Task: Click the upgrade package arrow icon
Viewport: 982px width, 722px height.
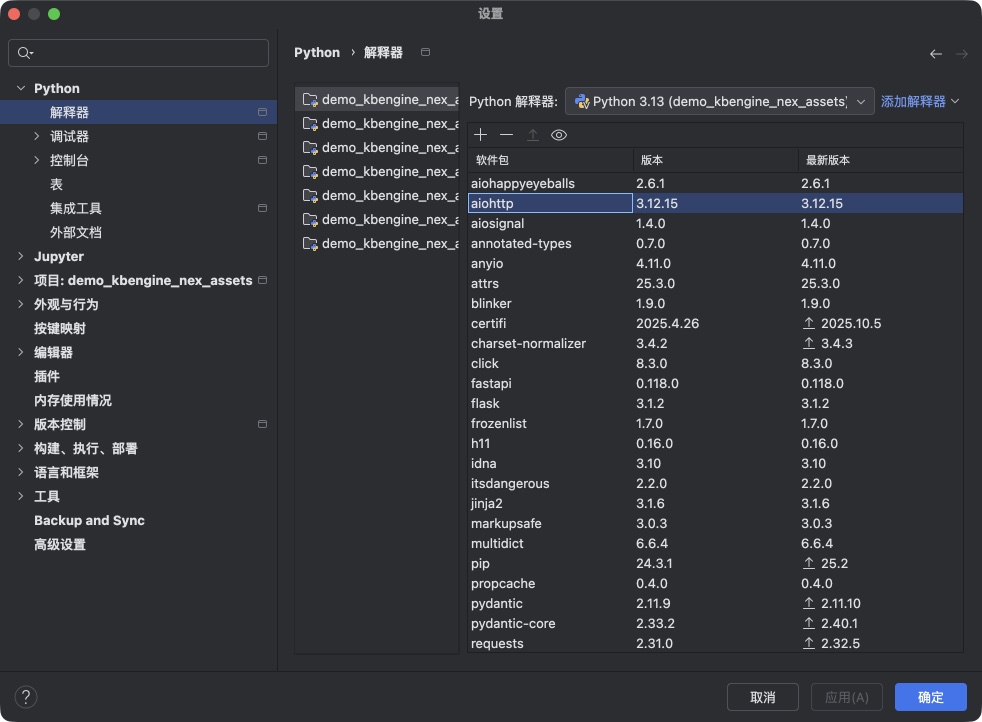Action: coord(533,135)
